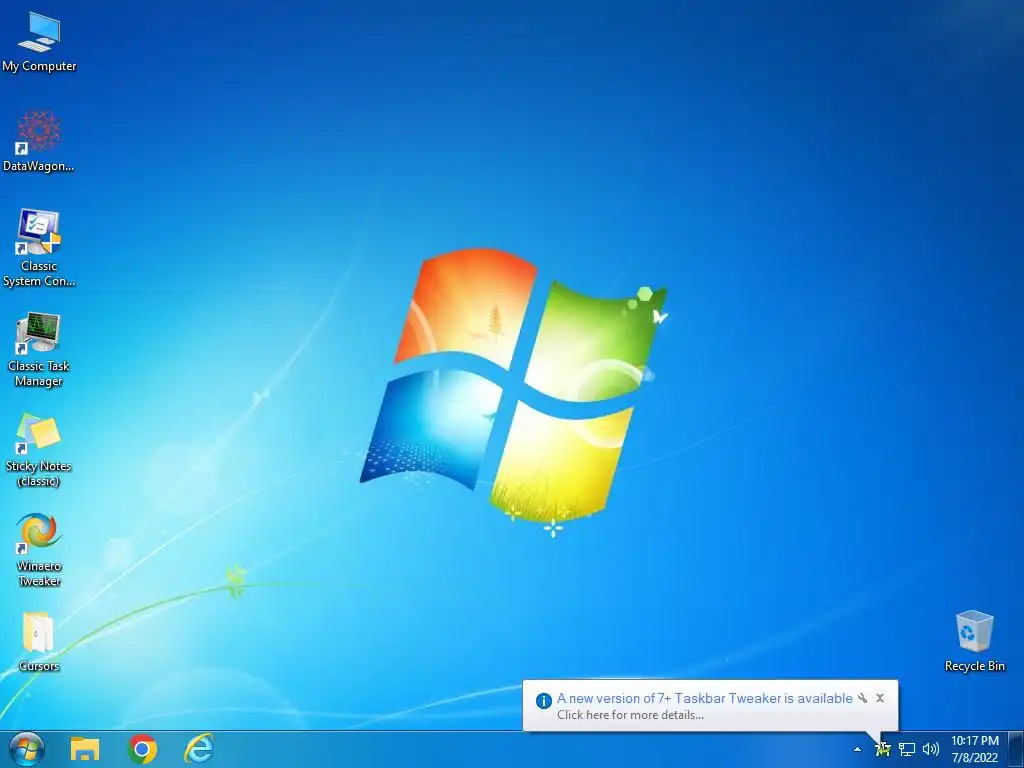Open the network tray icon

pyautogui.click(x=906, y=750)
